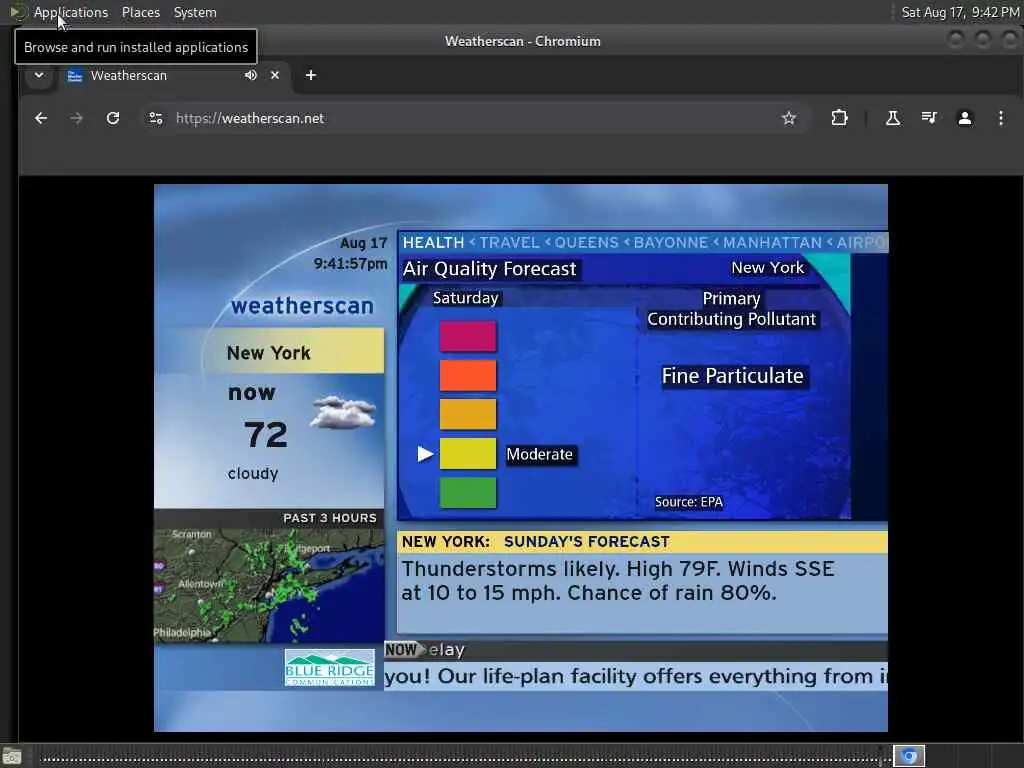Click the Source: EPA text
This screenshot has width=1024, height=768.
689,502
